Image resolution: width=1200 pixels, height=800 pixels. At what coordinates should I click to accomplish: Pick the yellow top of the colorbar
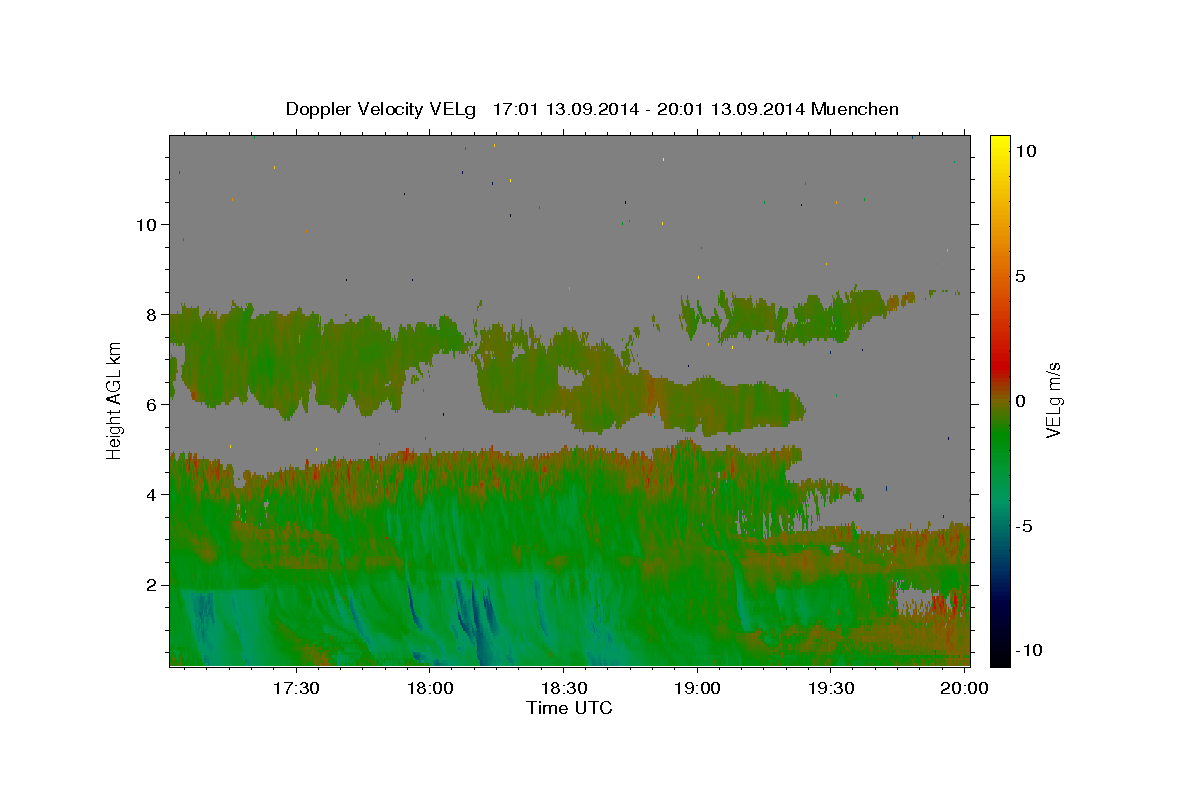[1000, 142]
